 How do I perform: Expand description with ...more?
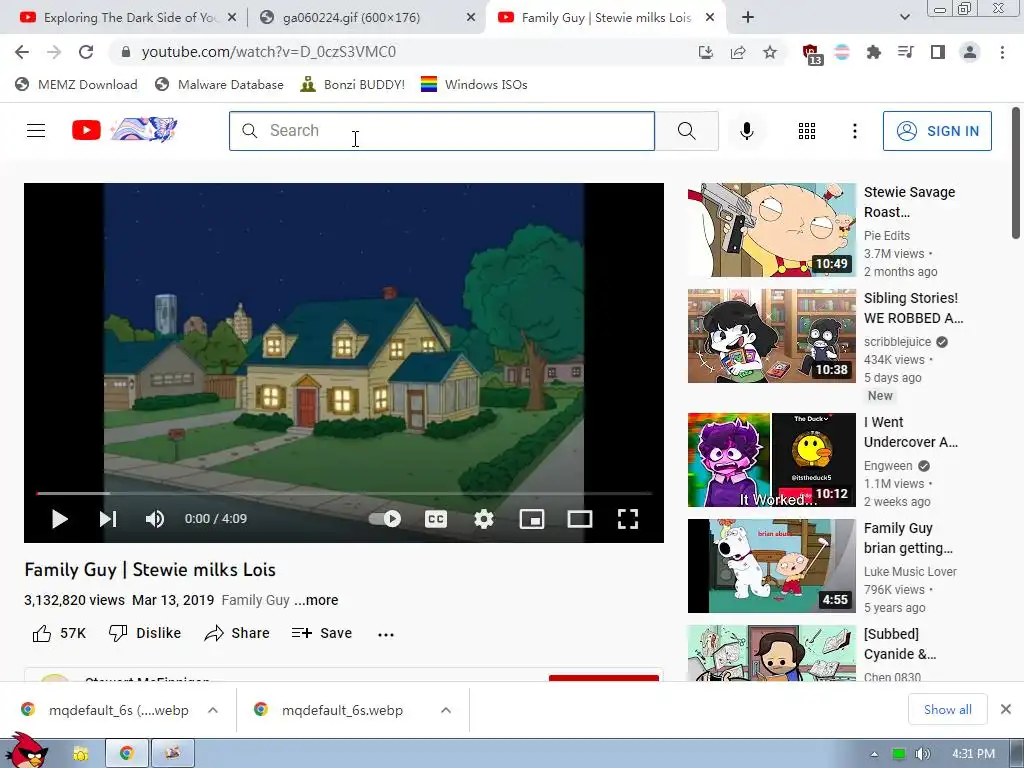316,600
